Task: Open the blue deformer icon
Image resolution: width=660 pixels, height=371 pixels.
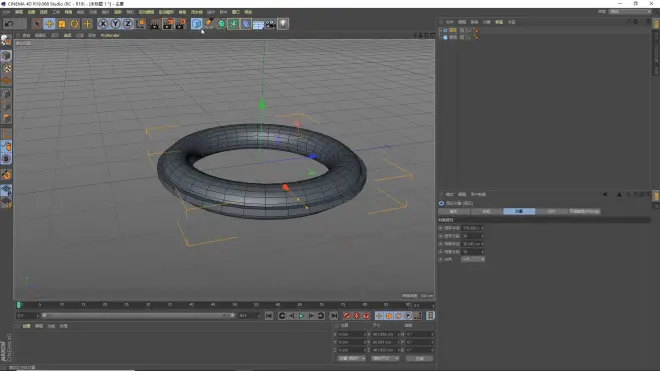Action: pyautogui.click(x=246, y=24)
